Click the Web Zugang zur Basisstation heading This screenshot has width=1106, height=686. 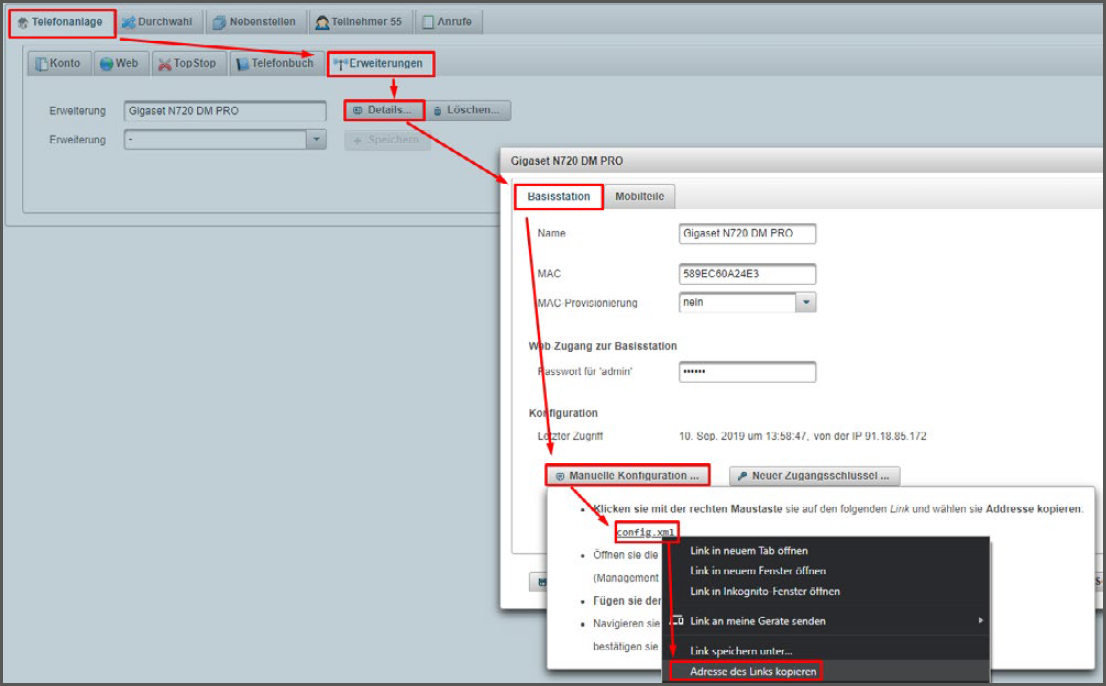602,346
